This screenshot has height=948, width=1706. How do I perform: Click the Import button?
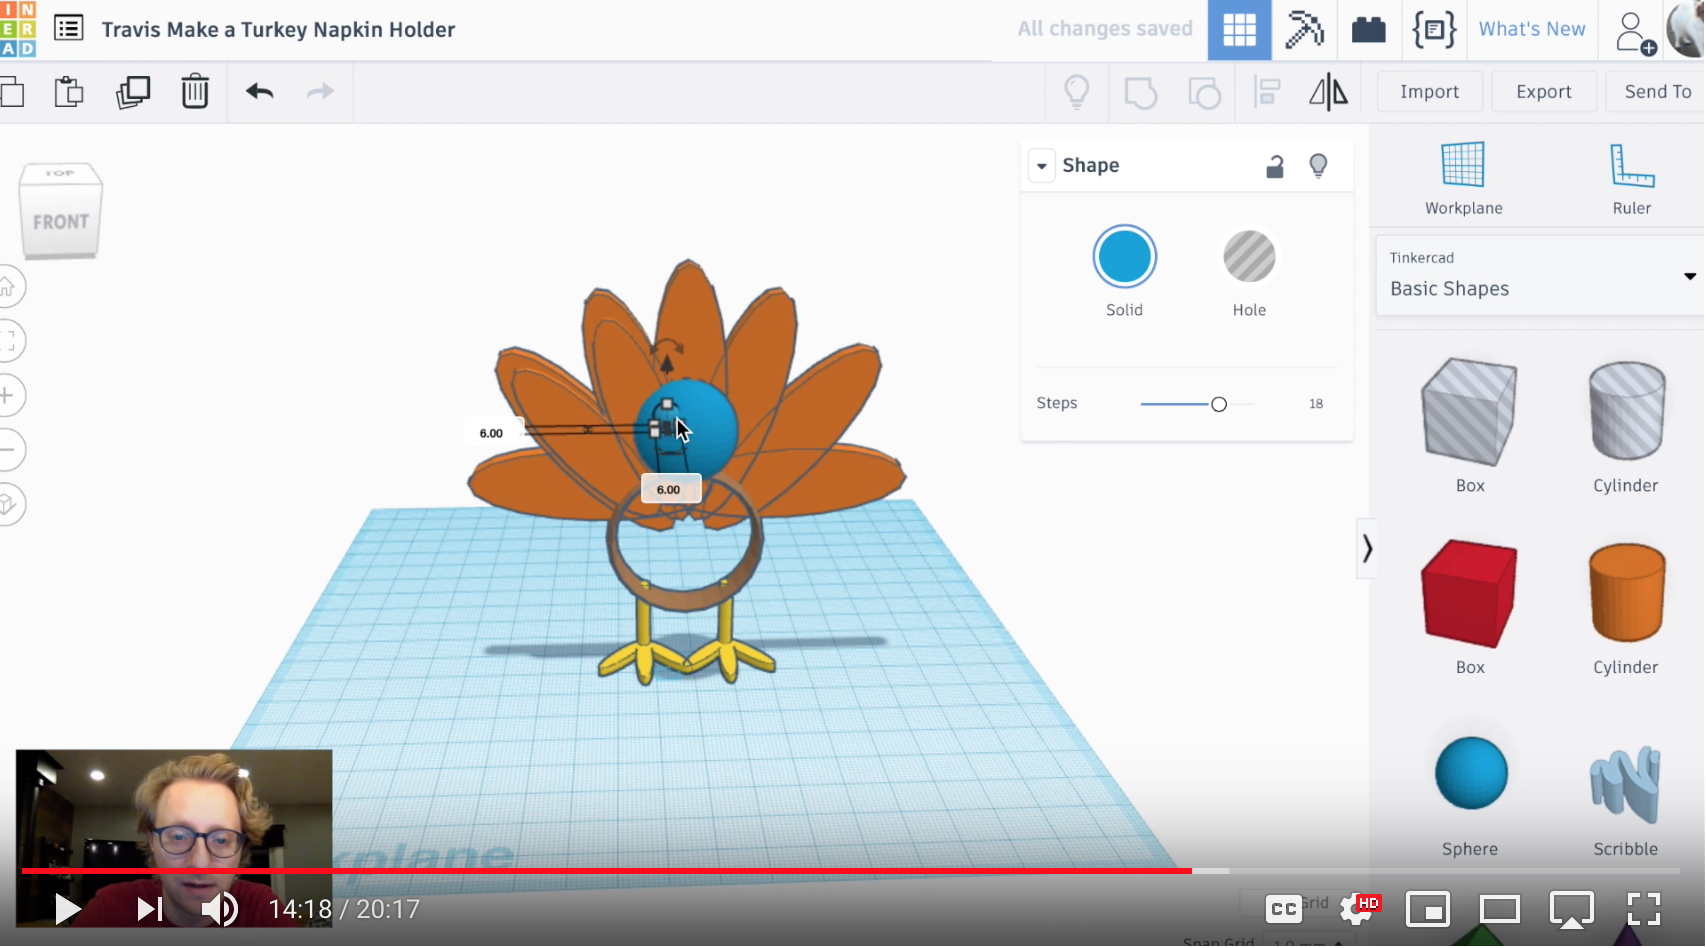(1429, 91)
